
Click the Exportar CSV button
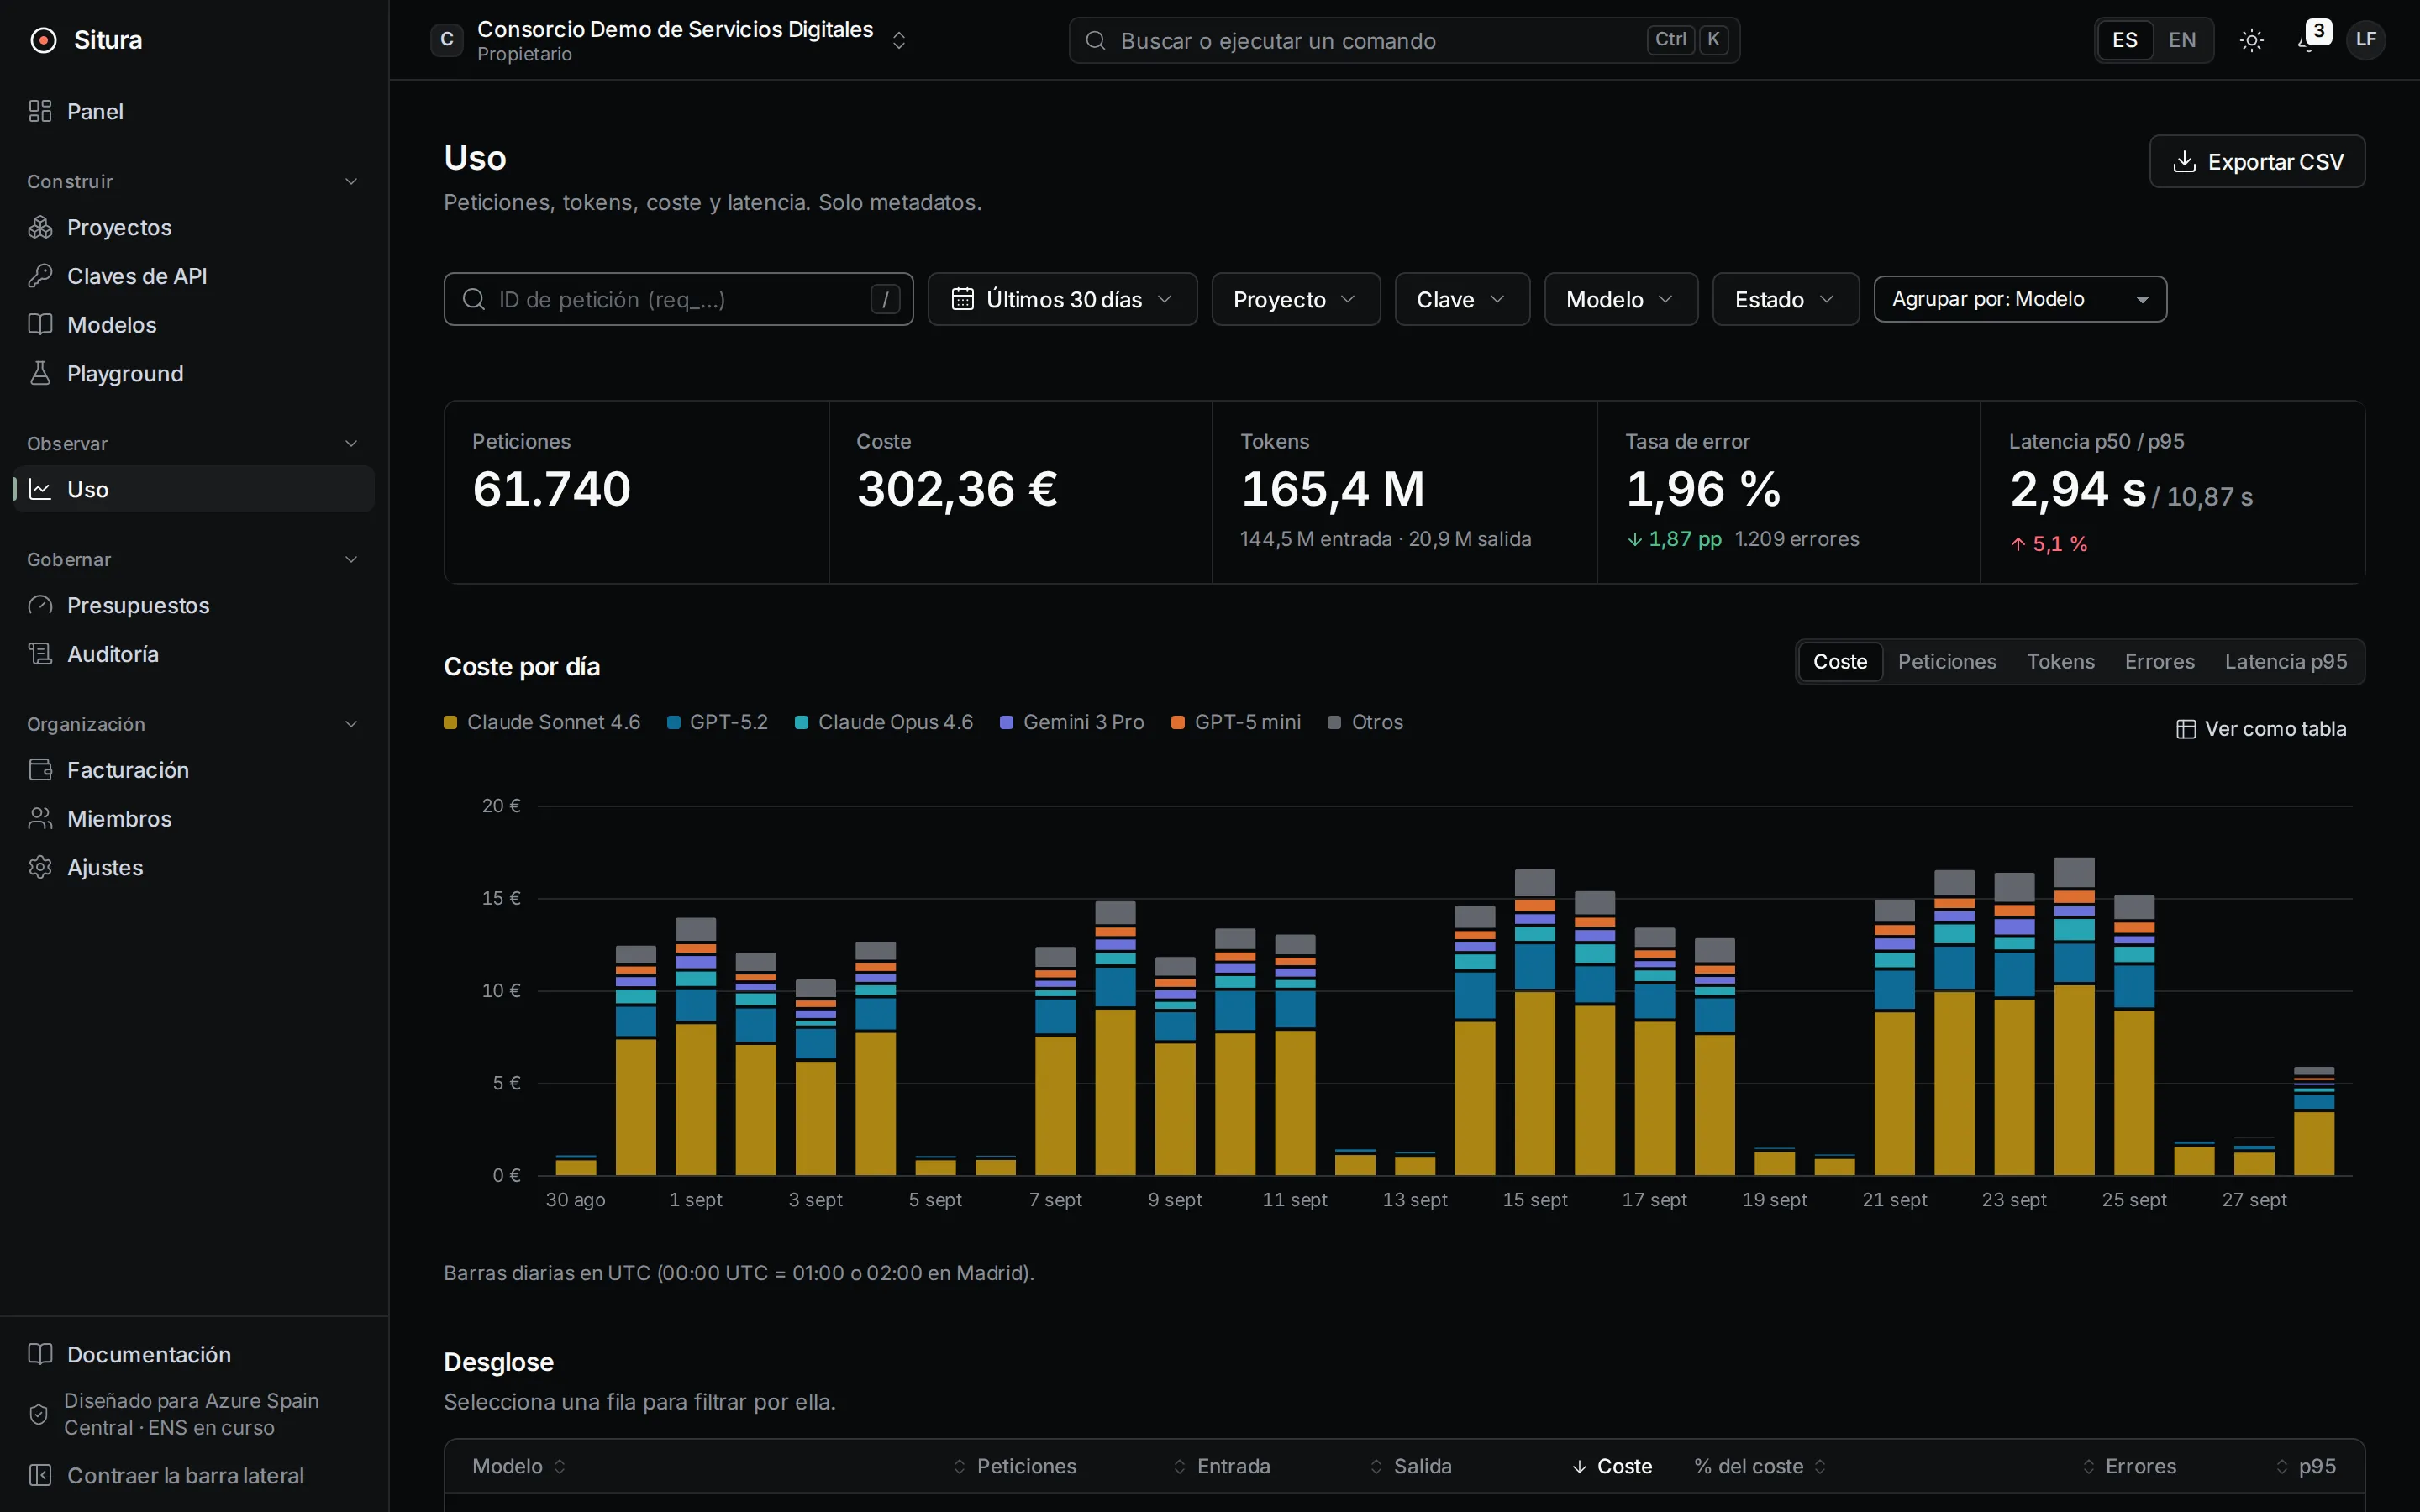click(x=2257, y=161)
